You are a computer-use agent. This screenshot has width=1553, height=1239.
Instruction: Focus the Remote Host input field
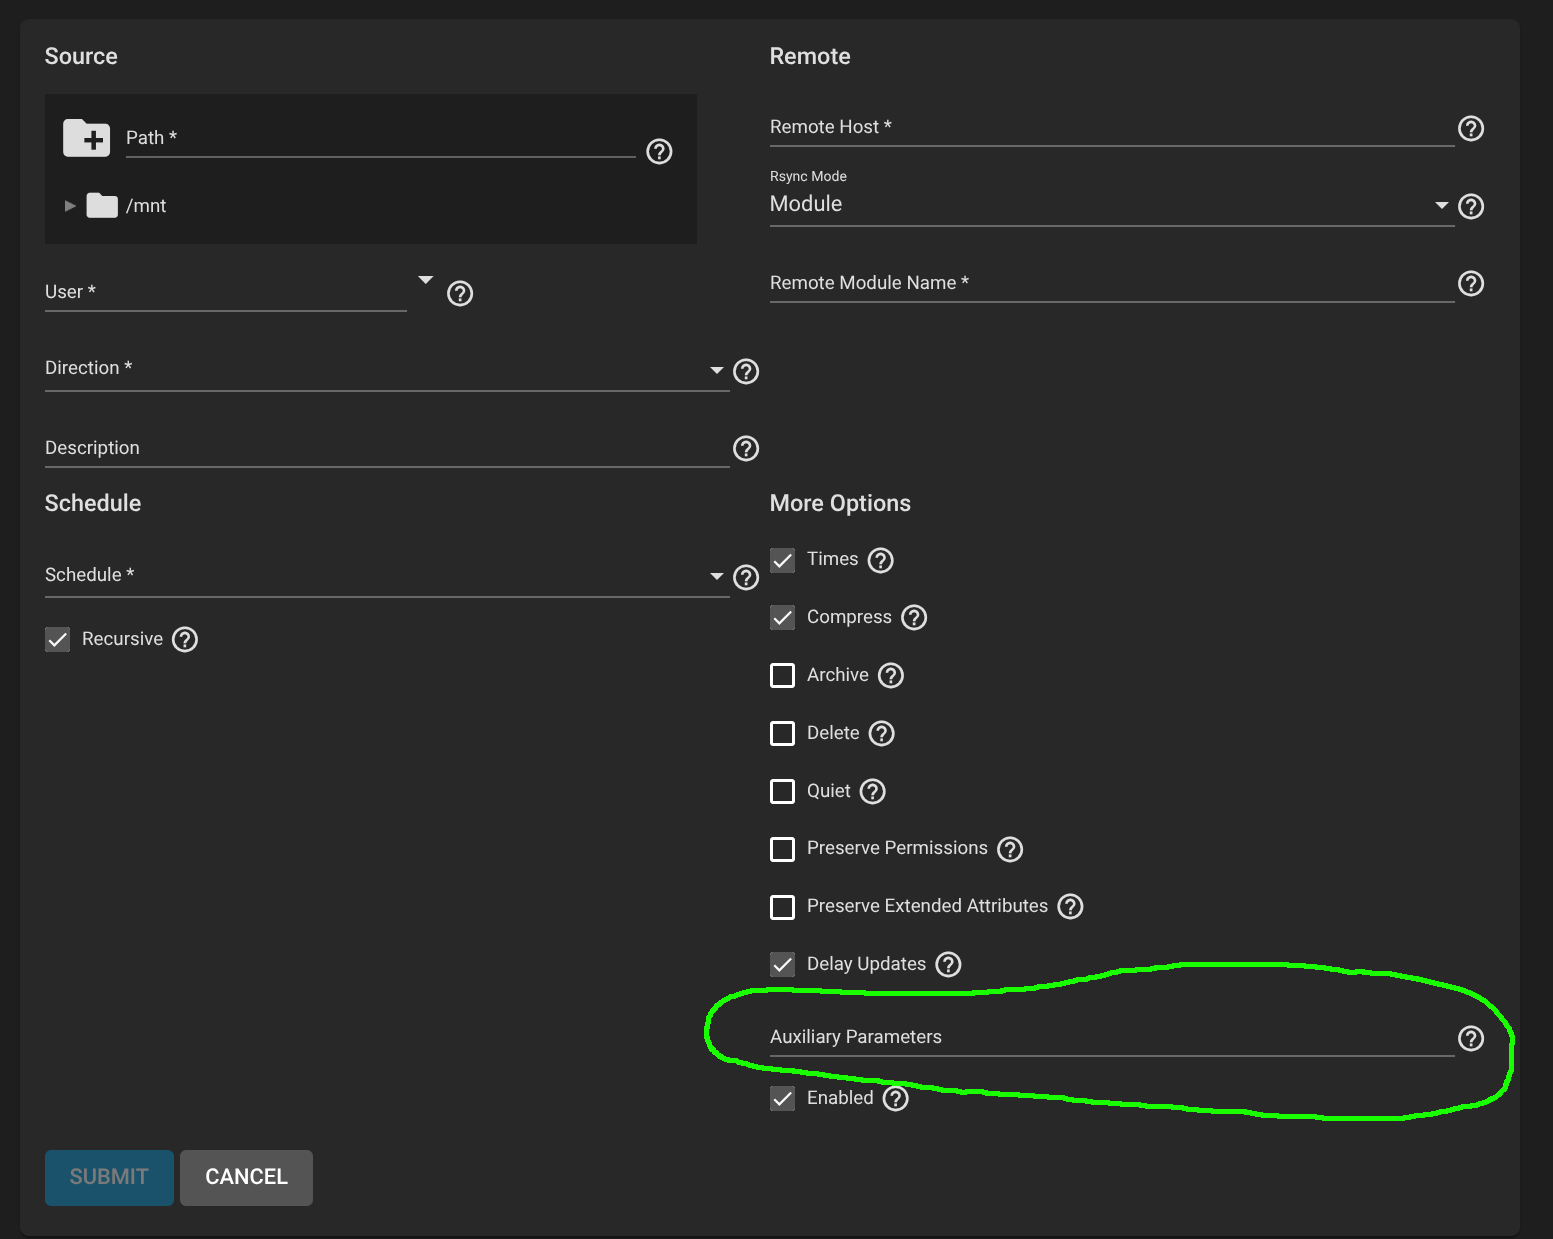(x=1112, y=128)
